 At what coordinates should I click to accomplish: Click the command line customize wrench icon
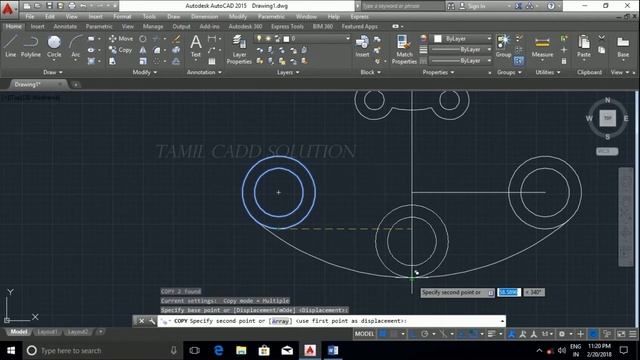[x=151, y=321]
